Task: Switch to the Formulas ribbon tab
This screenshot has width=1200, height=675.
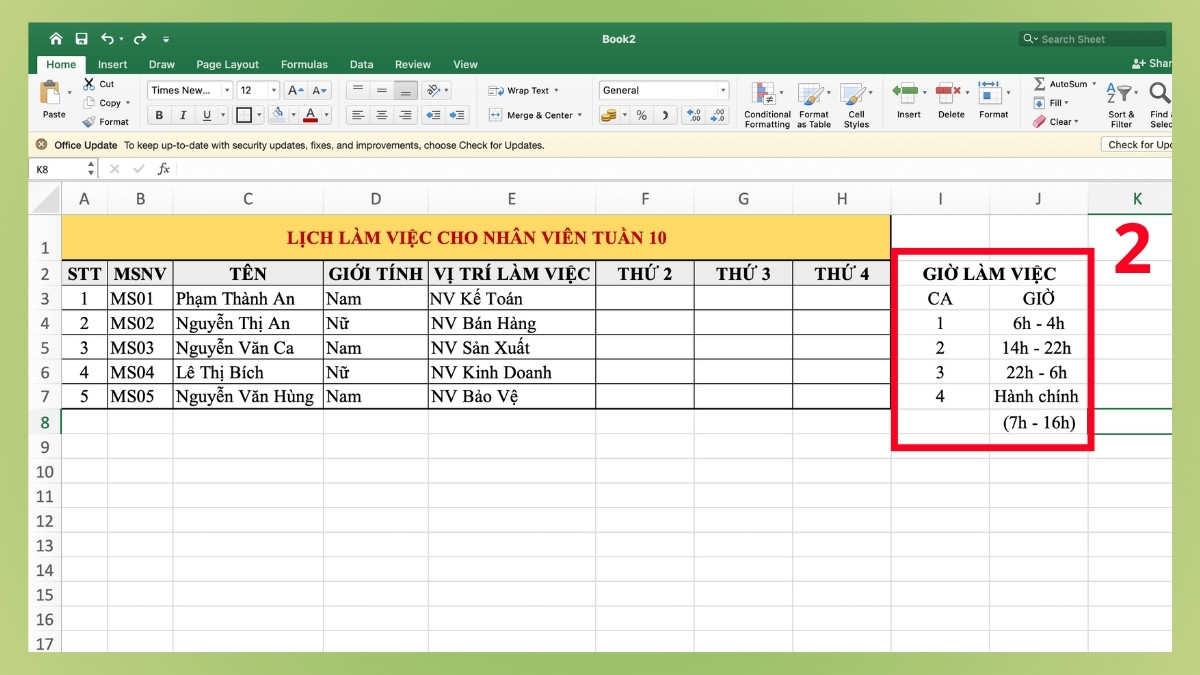Action: (304, 64)
